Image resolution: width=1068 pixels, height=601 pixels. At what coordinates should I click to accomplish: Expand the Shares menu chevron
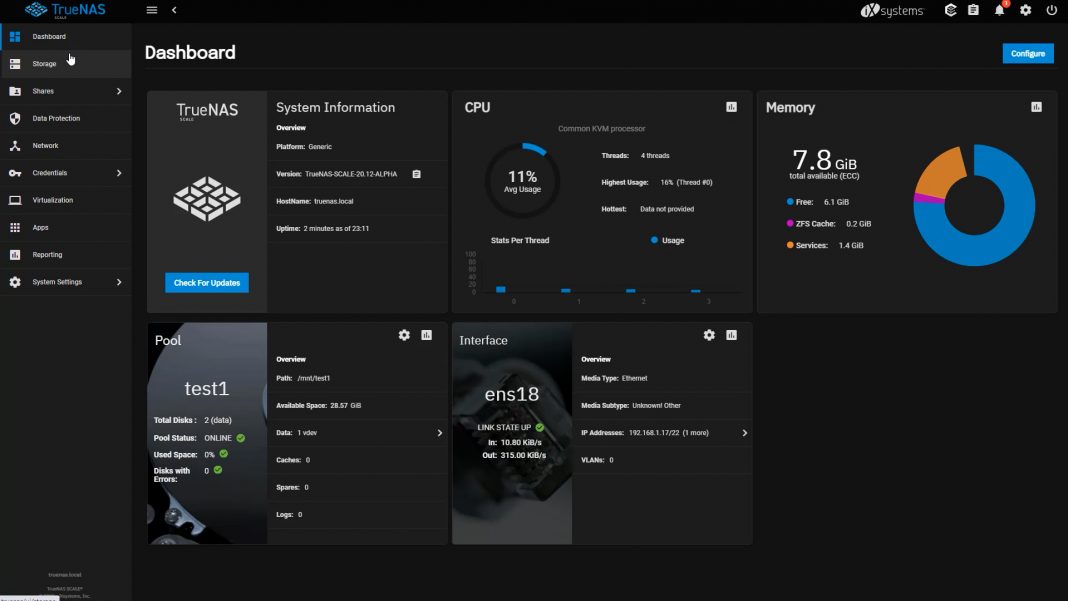click(x=119, y=91)
